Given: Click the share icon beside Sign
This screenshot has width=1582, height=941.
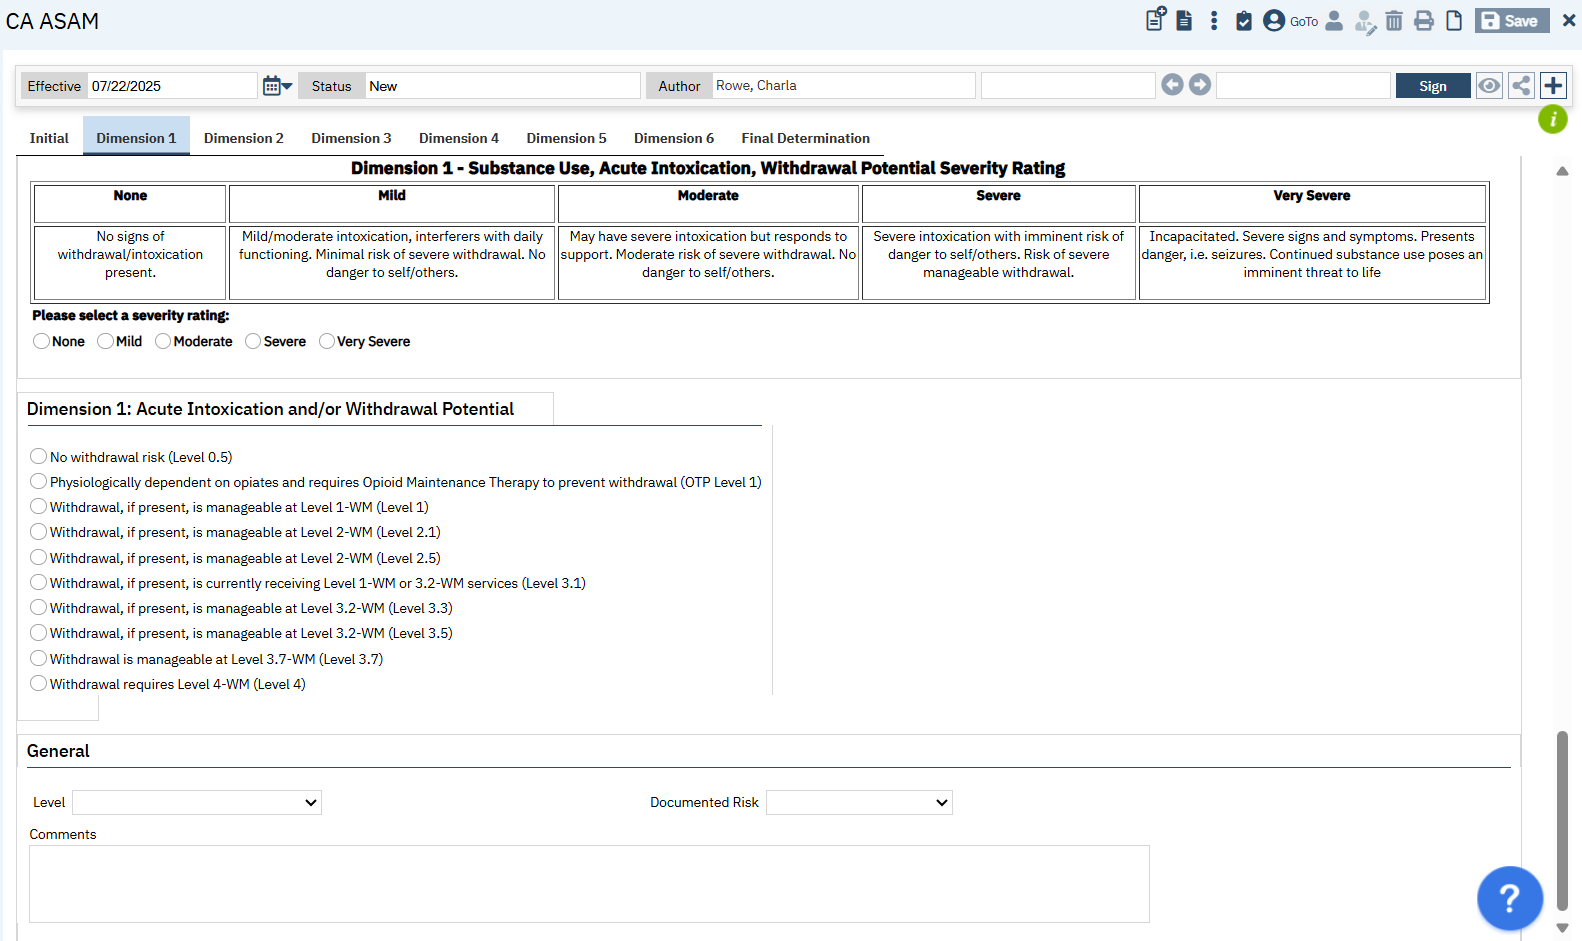Looking at the screenshot, I should (1521, 86).
